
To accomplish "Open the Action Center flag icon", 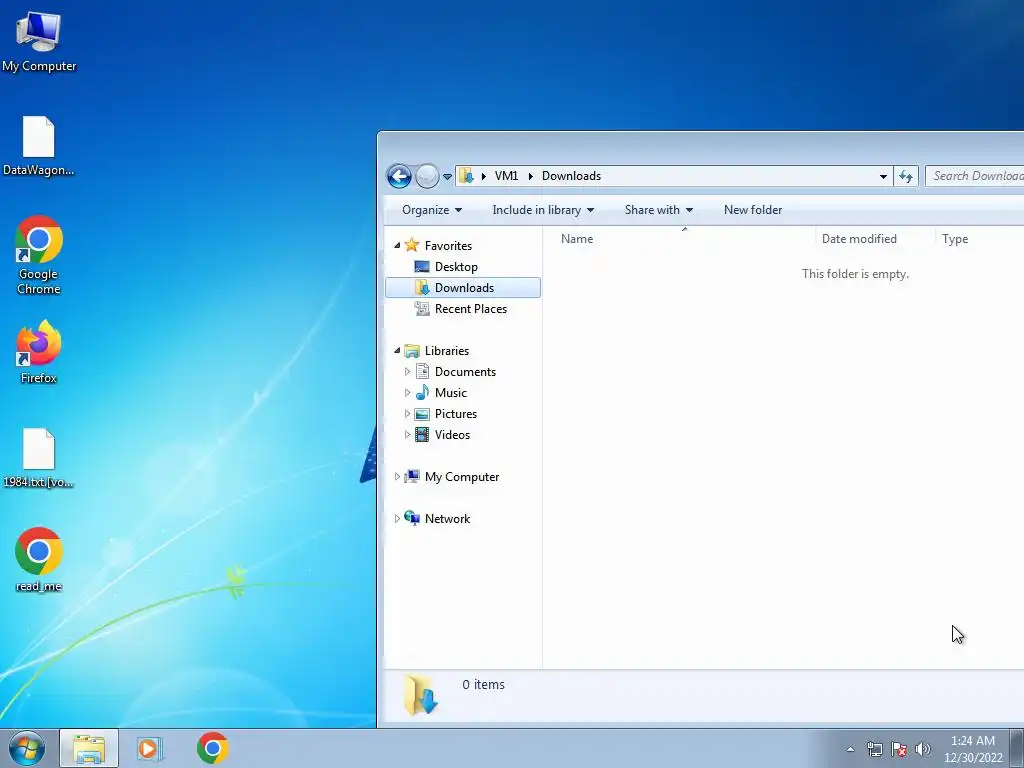I will pyautogui.click(x=899, y=749).
